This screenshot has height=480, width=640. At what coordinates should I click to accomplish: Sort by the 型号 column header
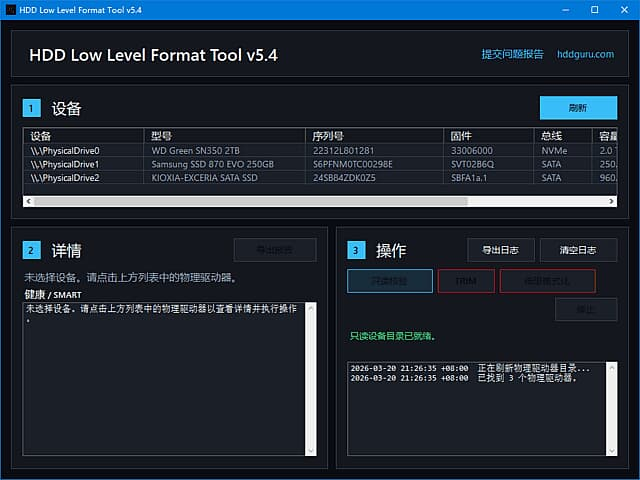[224, 136]
